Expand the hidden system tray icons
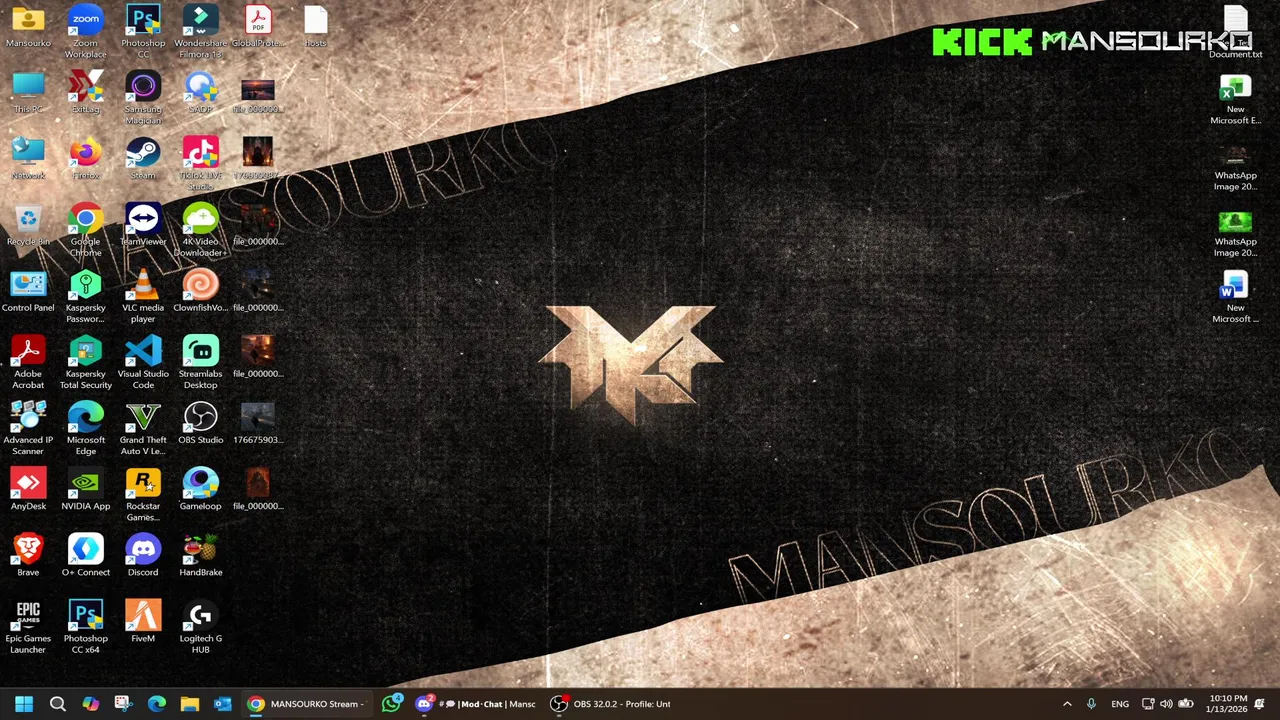The image size is (1280, 720). 1067,704
